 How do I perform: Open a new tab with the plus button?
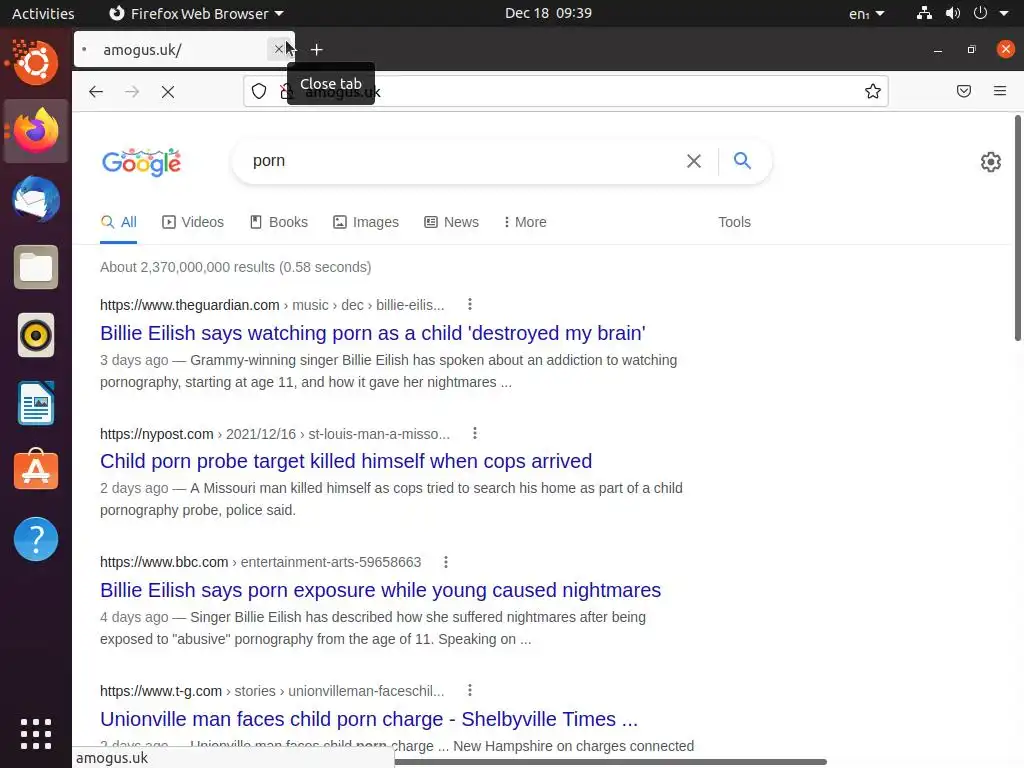coord(317,50)
